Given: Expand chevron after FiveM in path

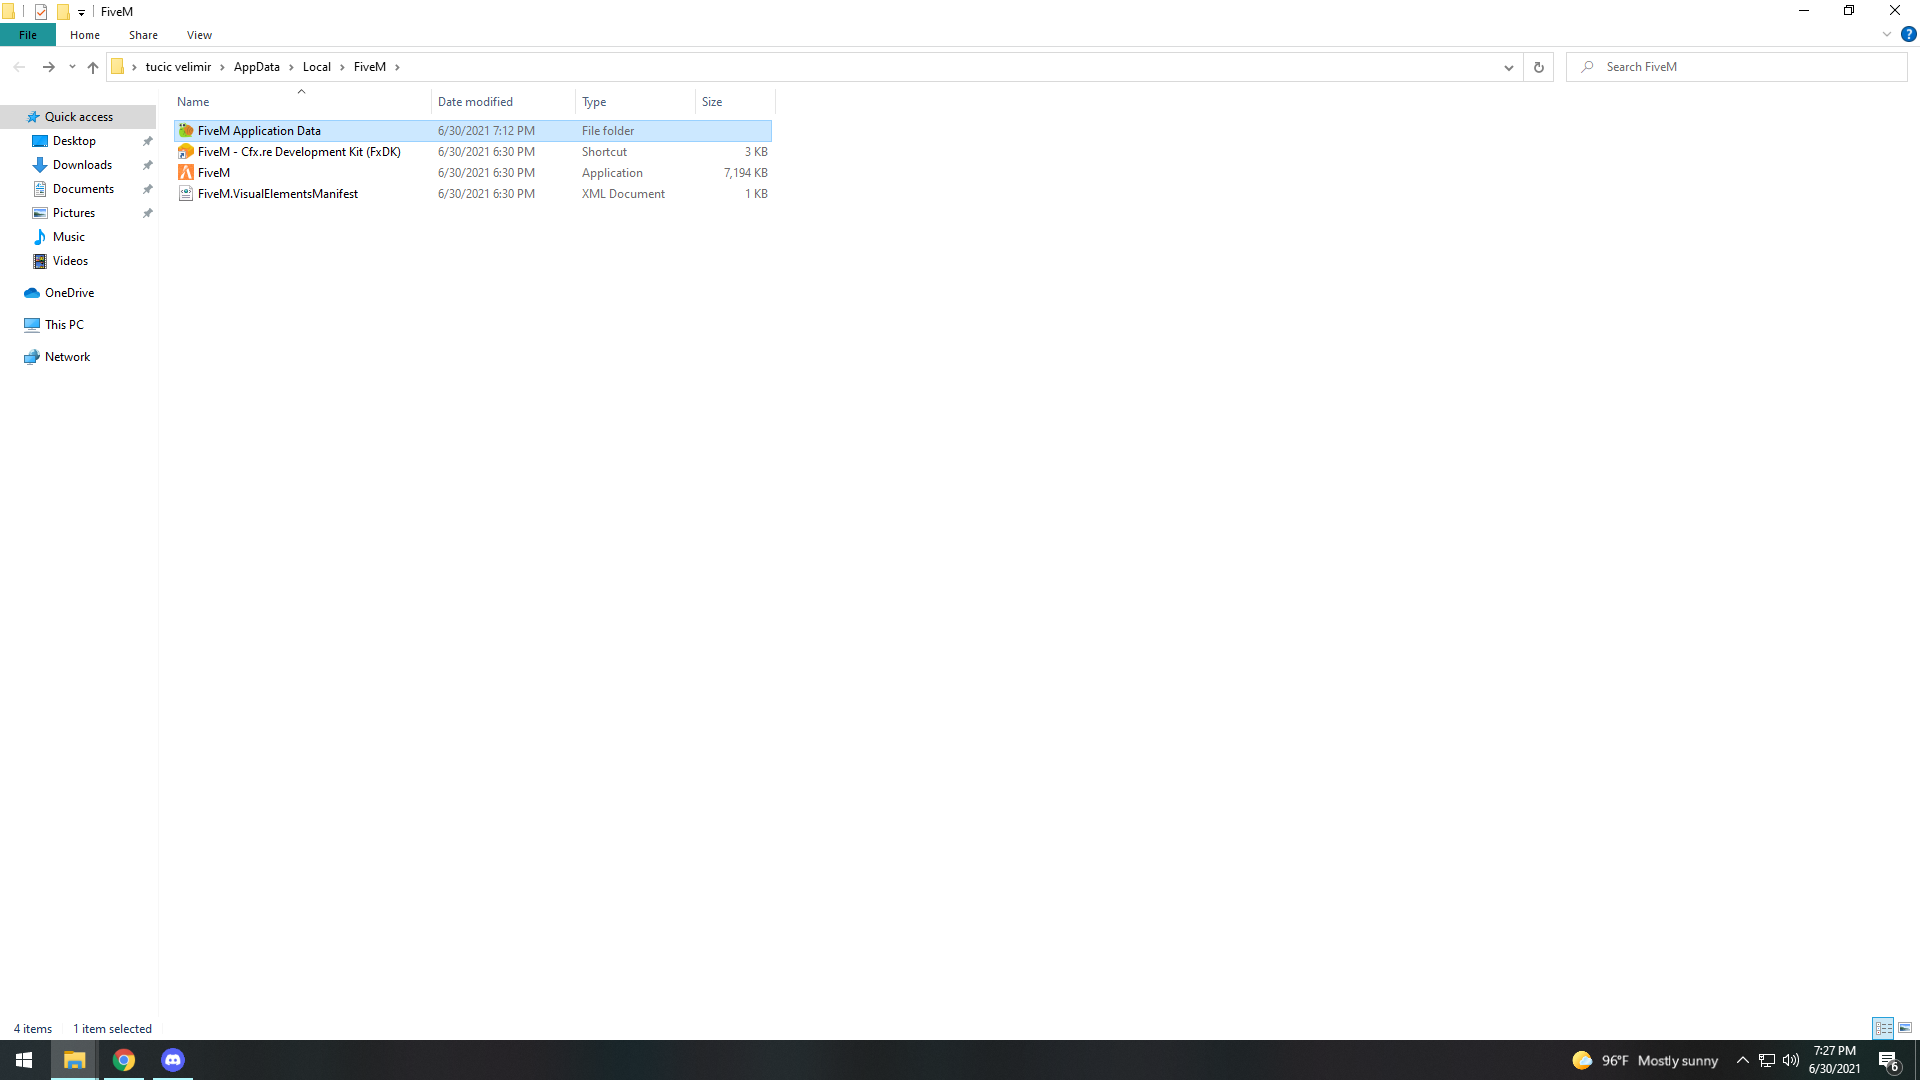Looking at the screenshot, I should coord(397,67).
